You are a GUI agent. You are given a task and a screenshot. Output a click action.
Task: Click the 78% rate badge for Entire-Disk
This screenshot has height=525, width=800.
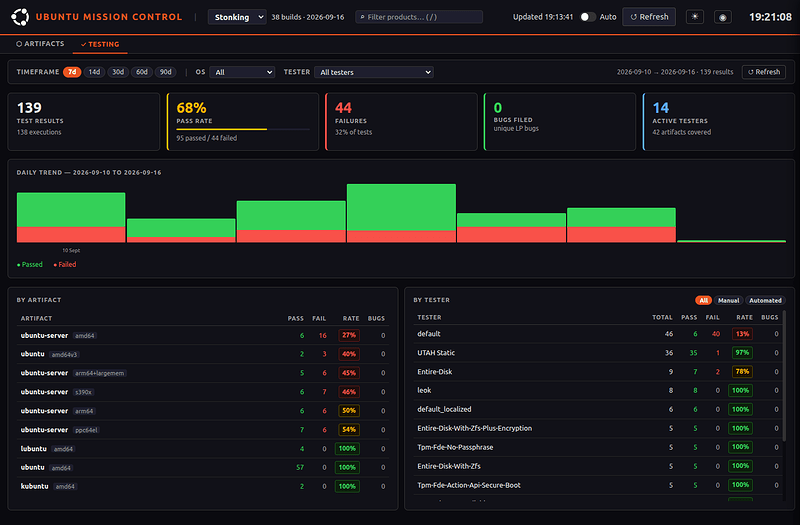click(742, 371)
